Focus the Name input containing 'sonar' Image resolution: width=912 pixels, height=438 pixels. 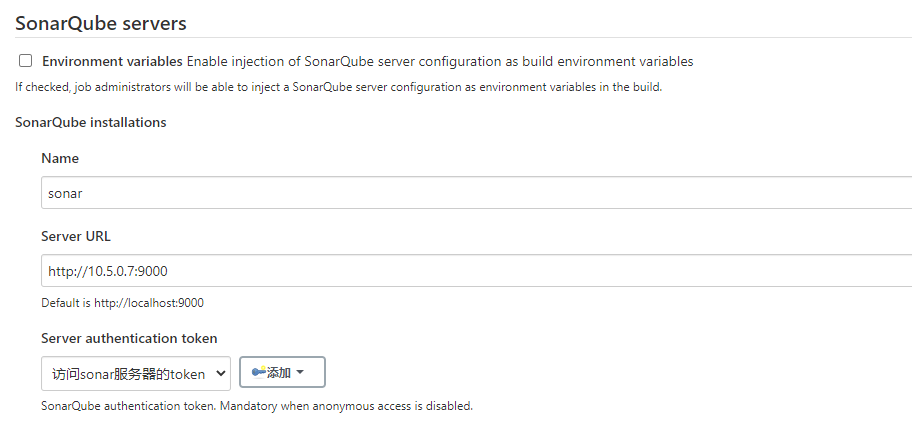[476, 193]
